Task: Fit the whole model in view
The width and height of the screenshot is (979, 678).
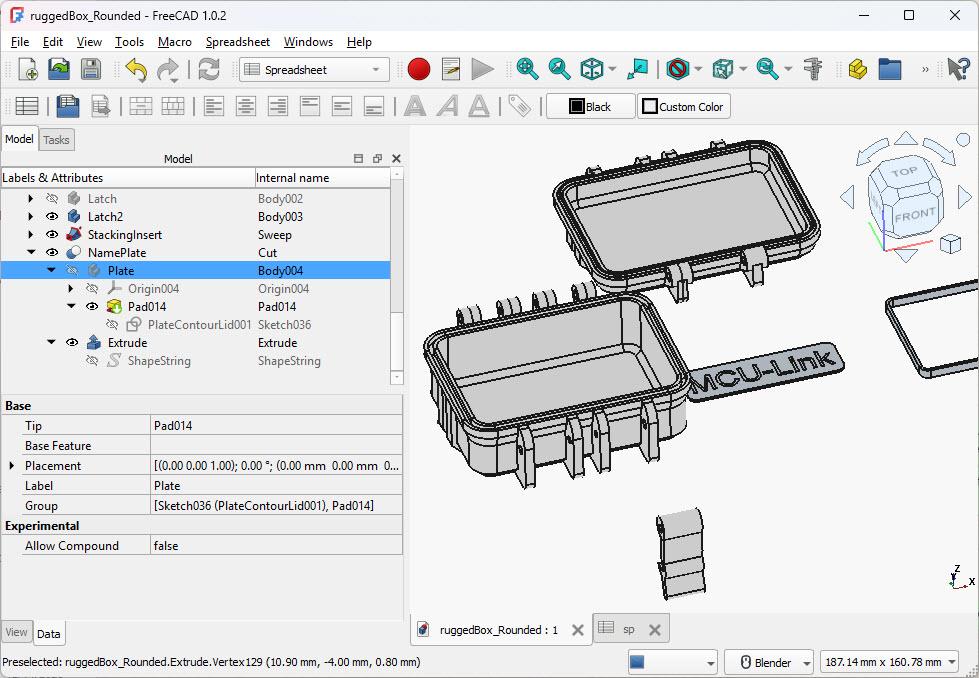Action: tap(527, 69)
